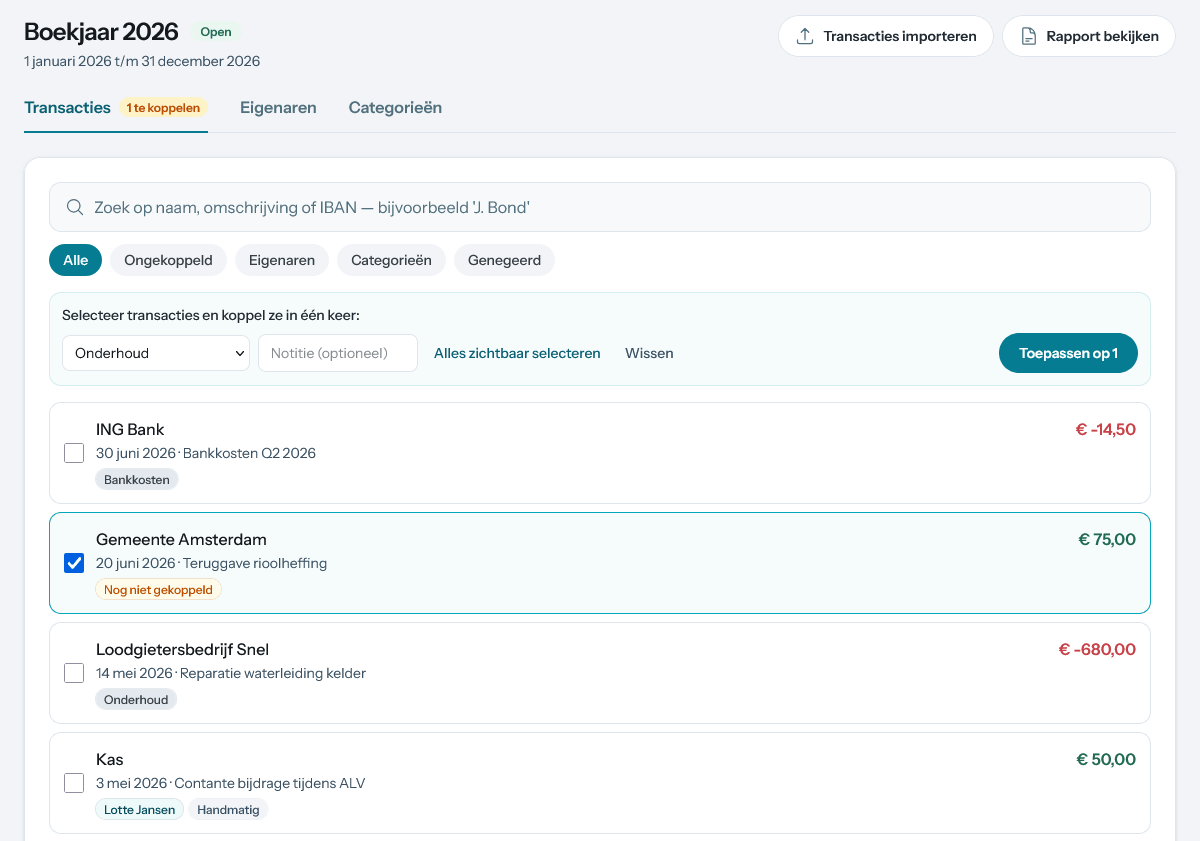Screen dimensions: 1200x841
Task: Uncheck the Gemeente Amsterdam transaction checkbox
Action: tap(74, 563)
